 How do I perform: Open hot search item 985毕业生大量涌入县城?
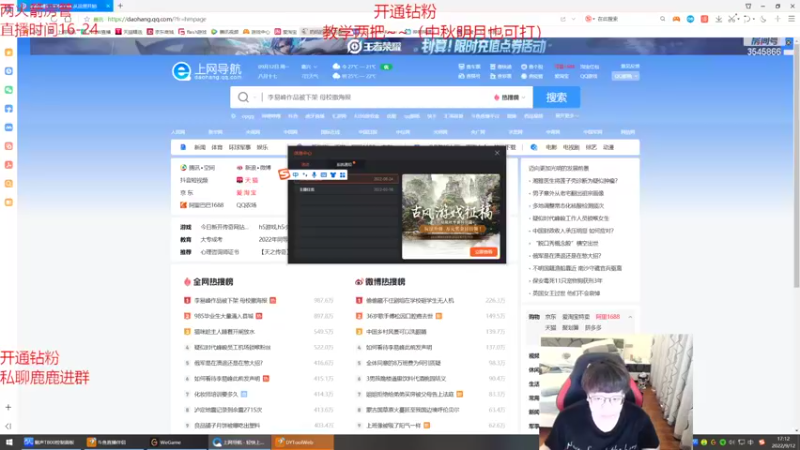point(223,316)
